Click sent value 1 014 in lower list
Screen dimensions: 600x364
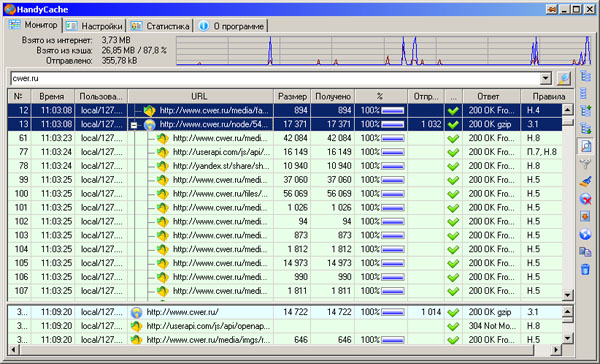coord(431,312)
